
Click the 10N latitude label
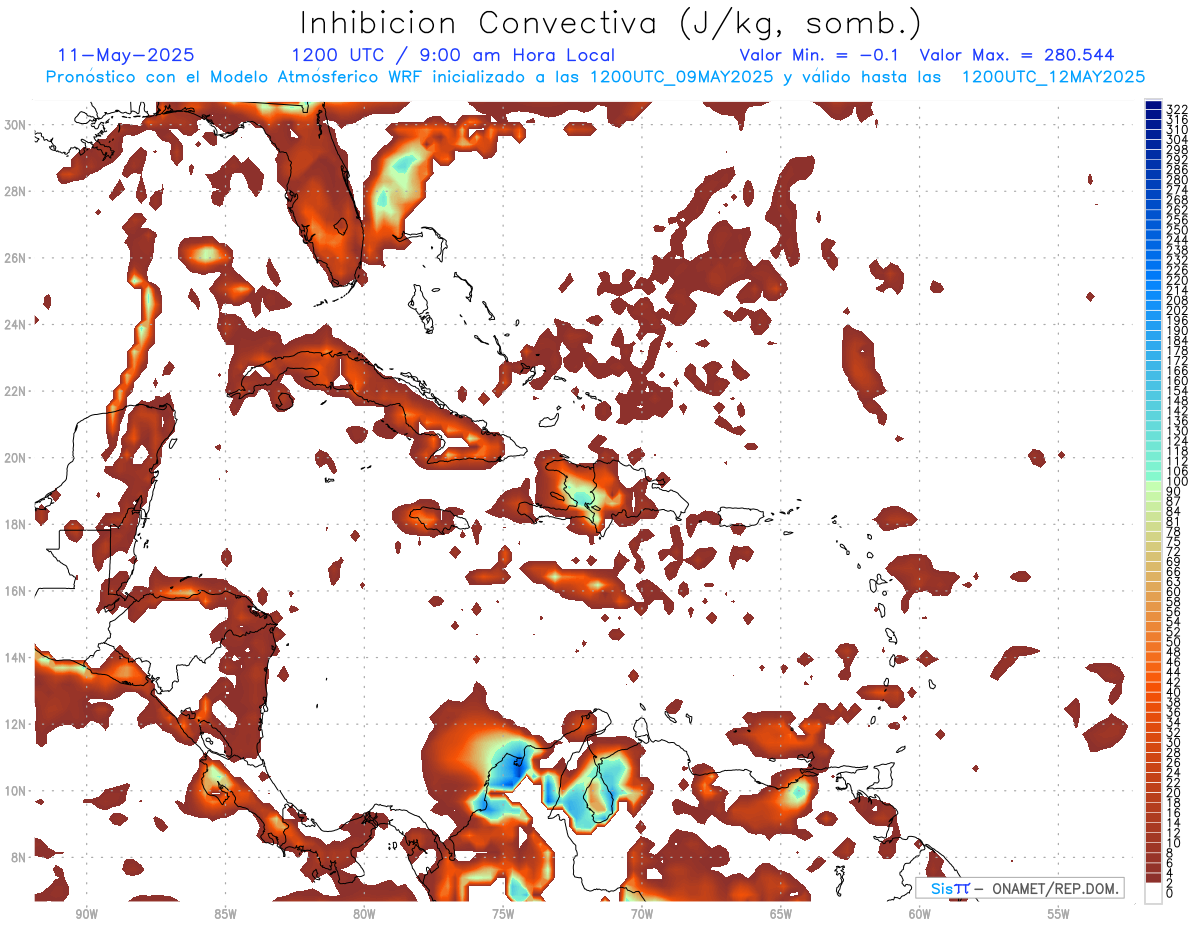pyautogui.click(x=17, y=790)
